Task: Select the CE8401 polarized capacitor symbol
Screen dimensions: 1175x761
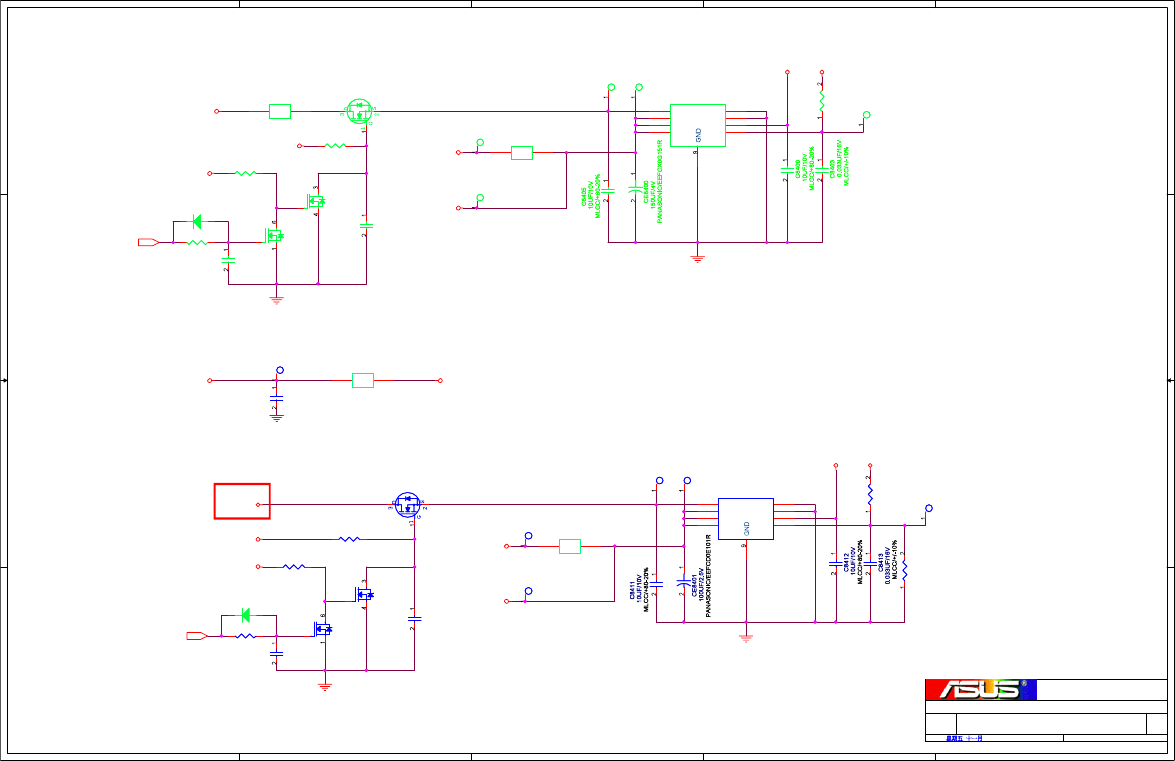Action: coord(683,581)
